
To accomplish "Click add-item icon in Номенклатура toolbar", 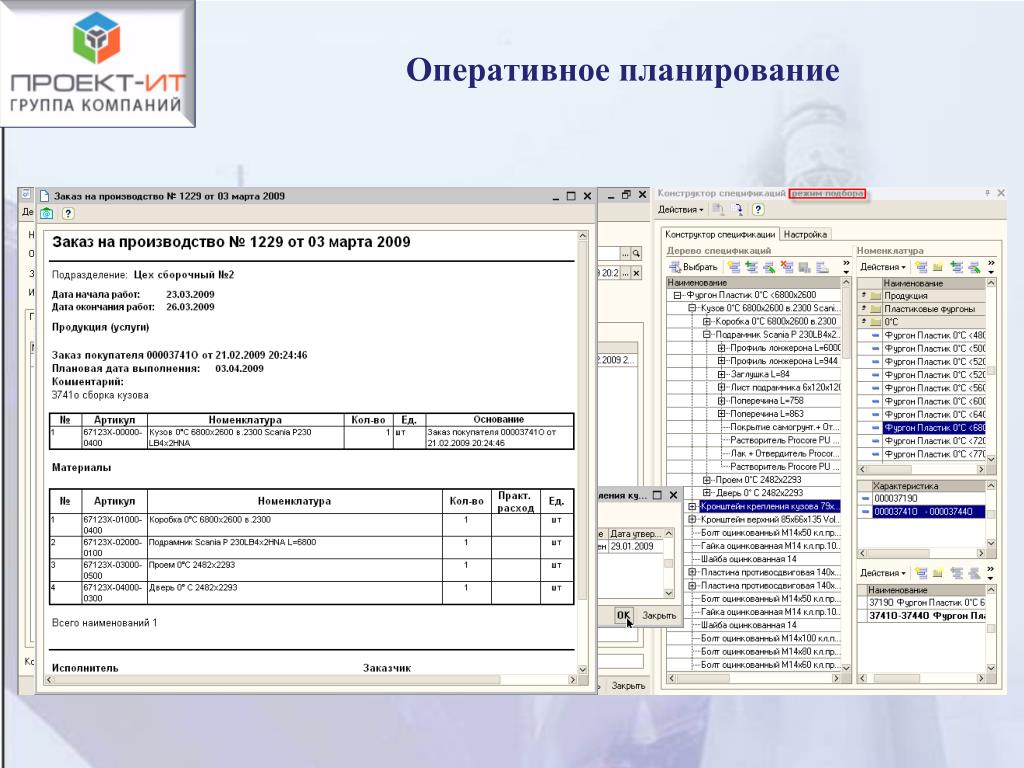I will click(x=921, y=267).
